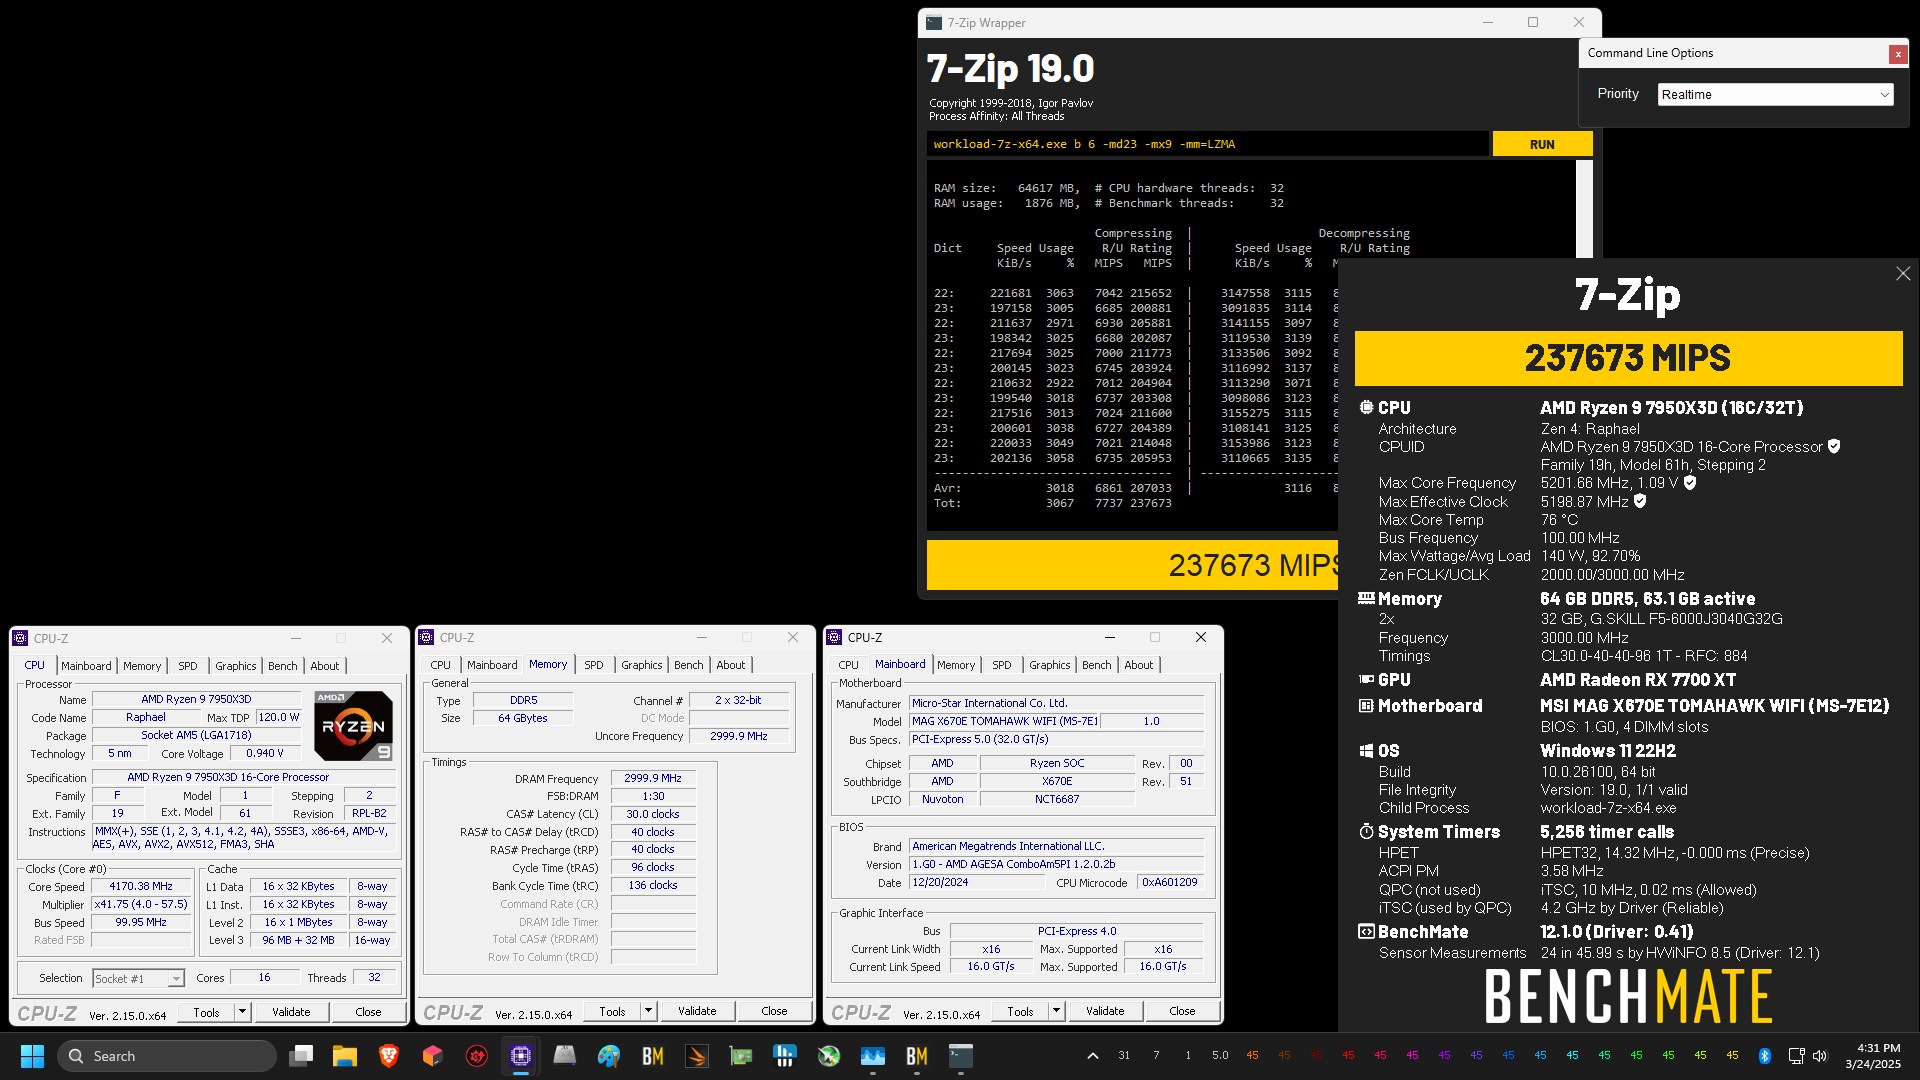Screen dimensions: 1920x1080
Task: Select Graphics tab in middle CPU-Z window
Action: (x=641, y=665)
